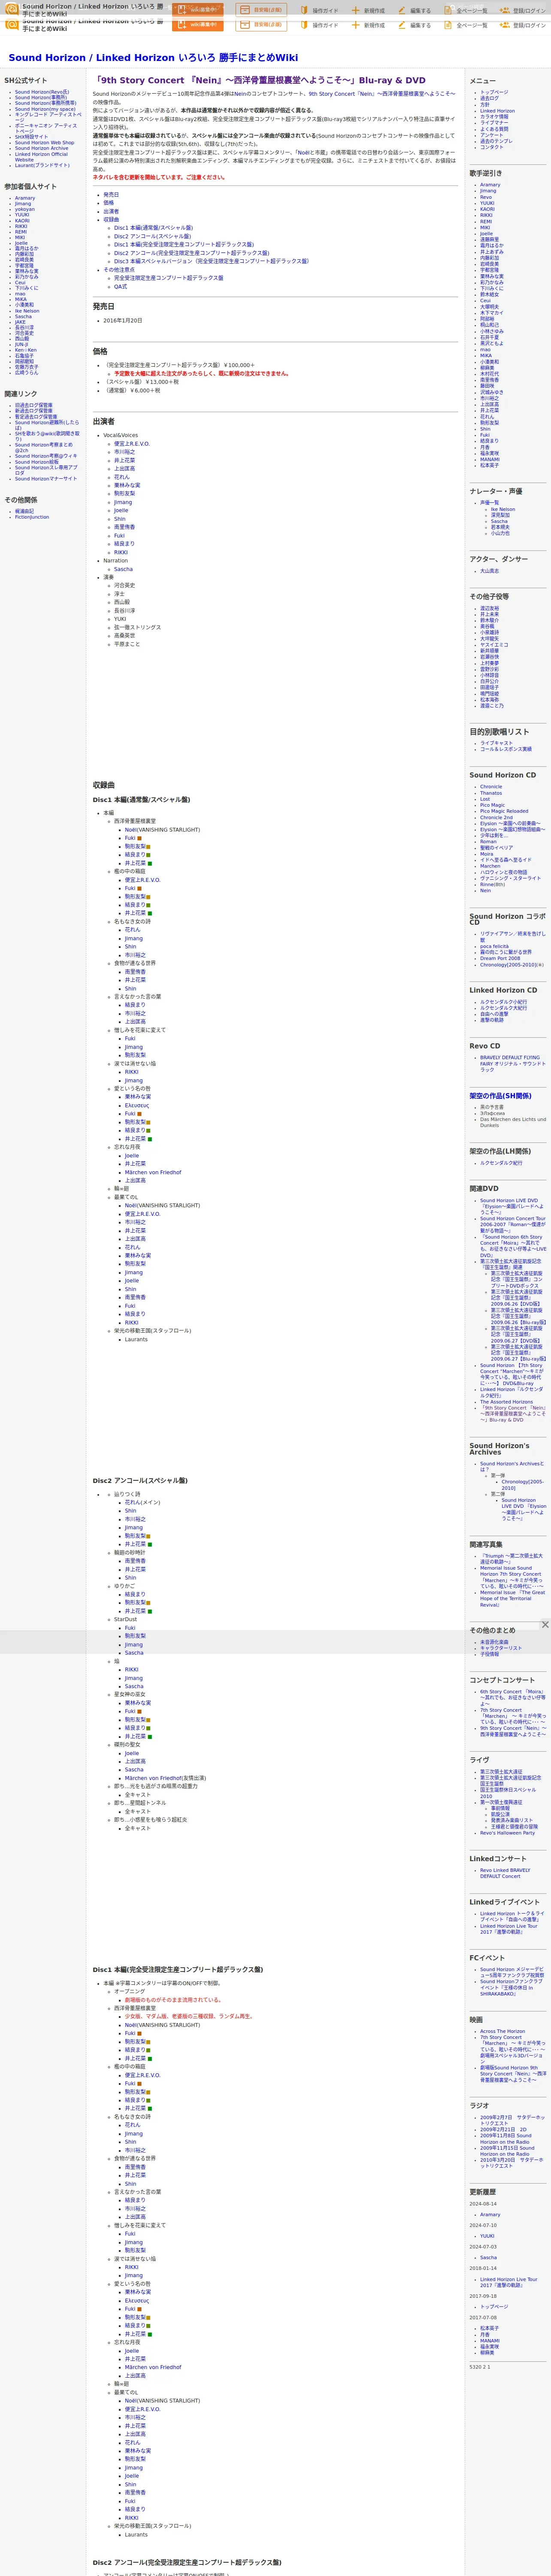The width and height of the screenshot is (551, 2576).
Task: Open yokoyan in 参加者個人サイト list
Action: [25, 209]
